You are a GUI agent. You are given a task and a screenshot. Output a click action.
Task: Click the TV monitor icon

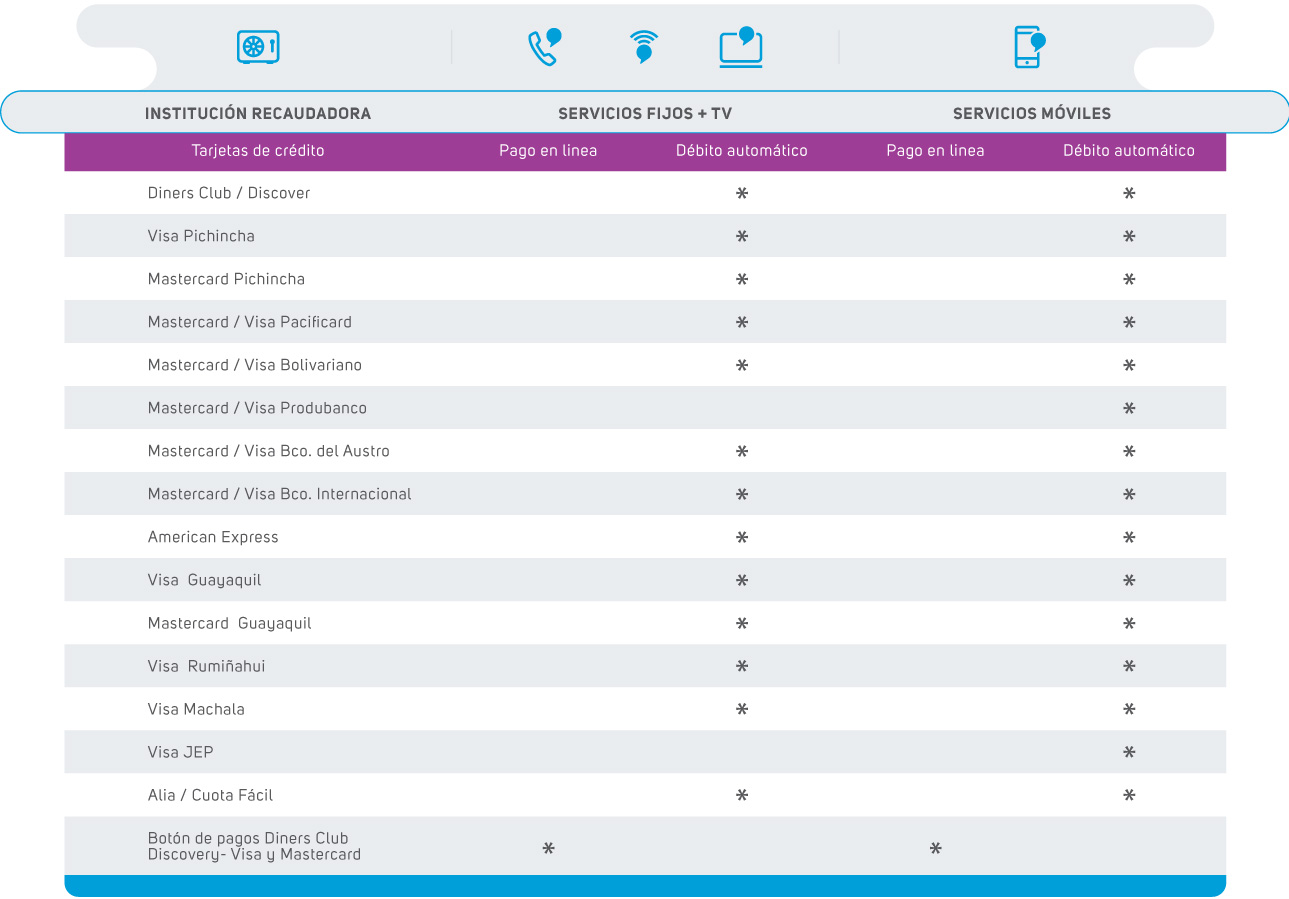tap(741, 47)
